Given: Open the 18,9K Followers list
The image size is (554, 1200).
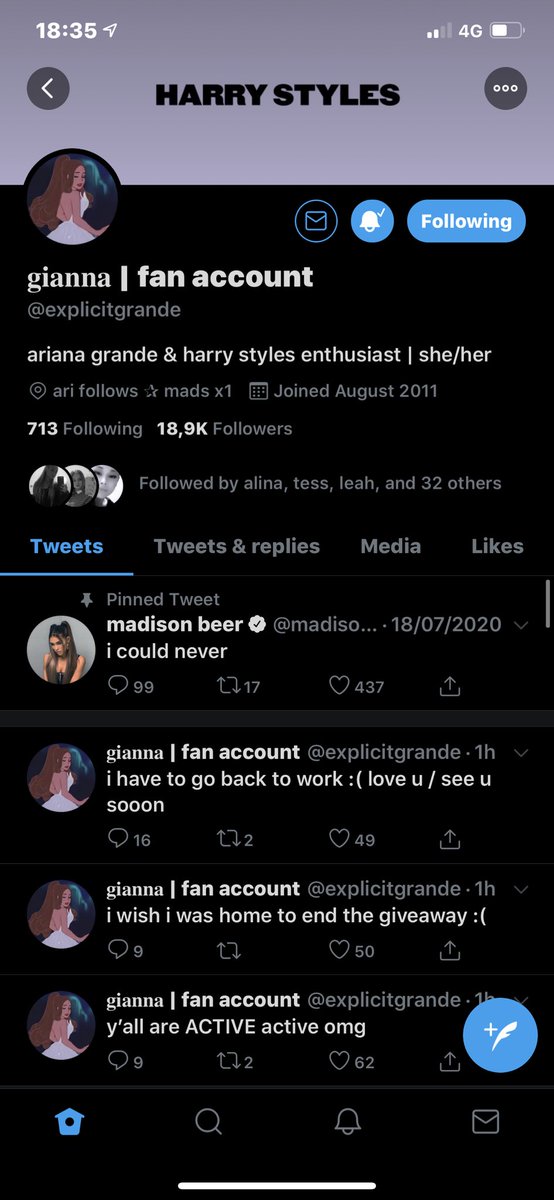Looking at the screenshot, I should tap(224, 429).
